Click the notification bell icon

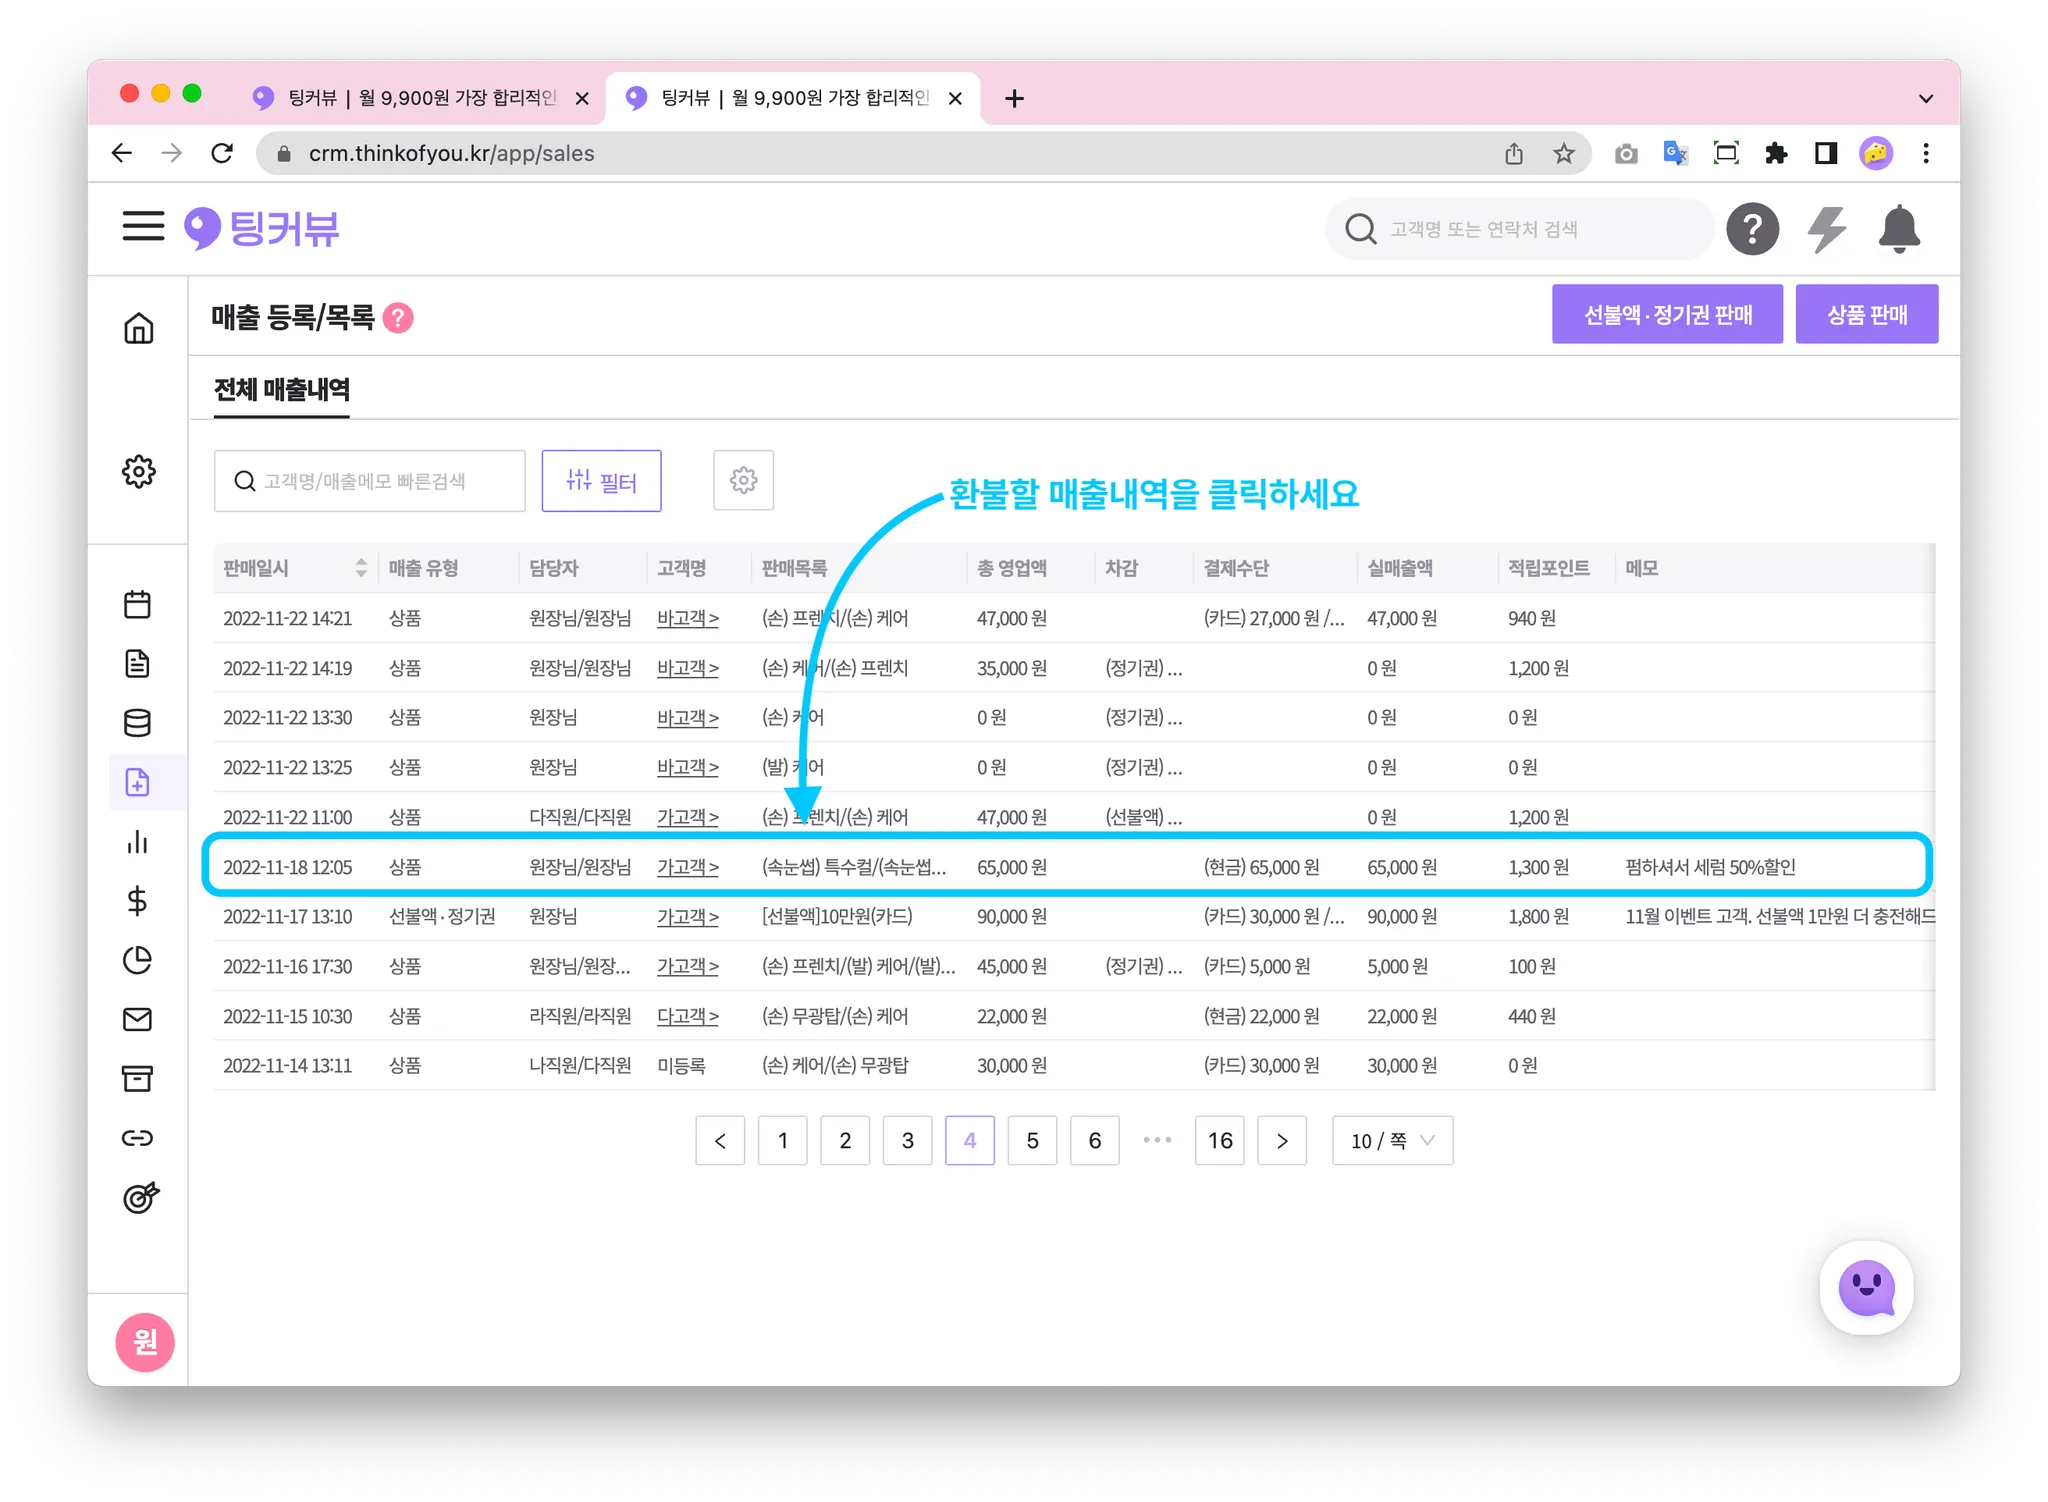[x=1898, y=229]
